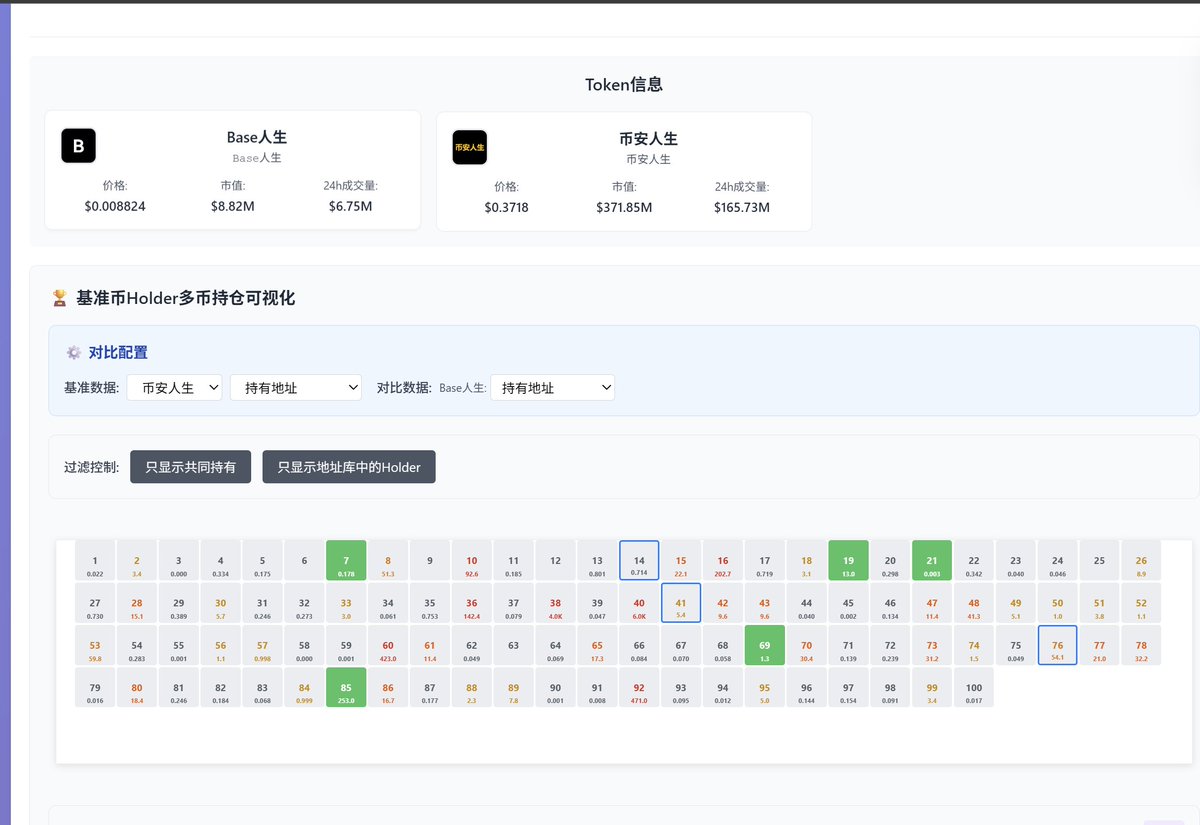
Task: Click holder cell 73 showing 31.2
Action: click(x=932, y=645)
